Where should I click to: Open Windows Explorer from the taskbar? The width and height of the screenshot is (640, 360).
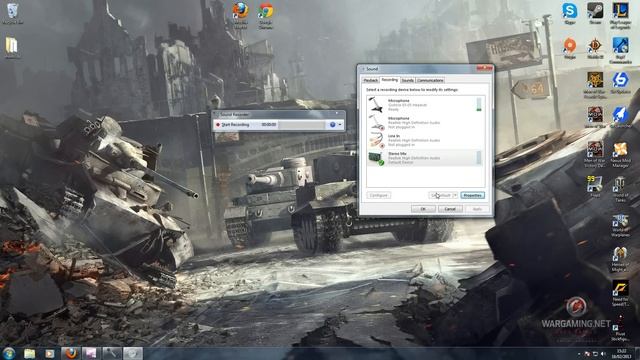[29, 353]
